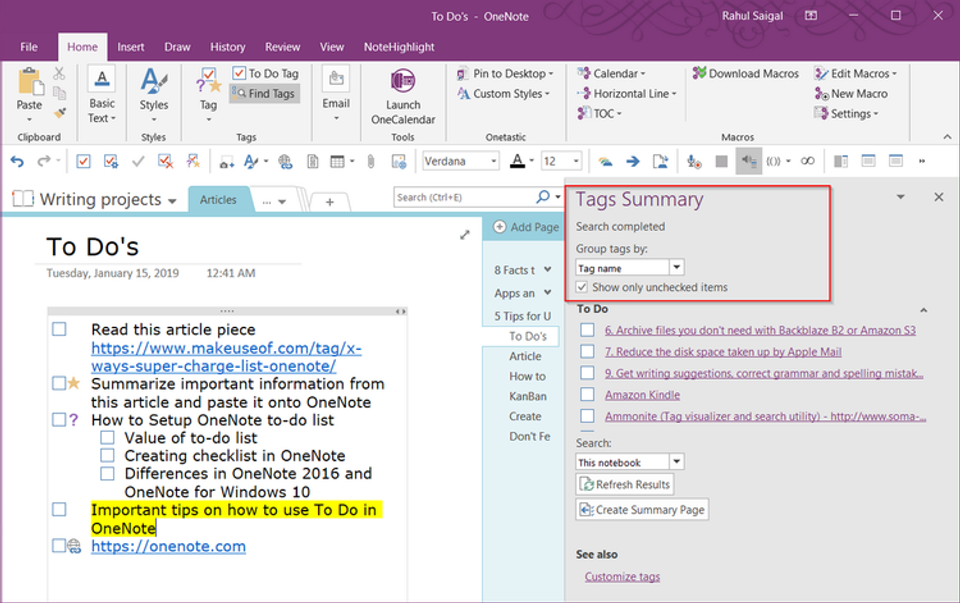960x603 pixels.
Task: Click the Download Macros button
Action: point(746,73)
